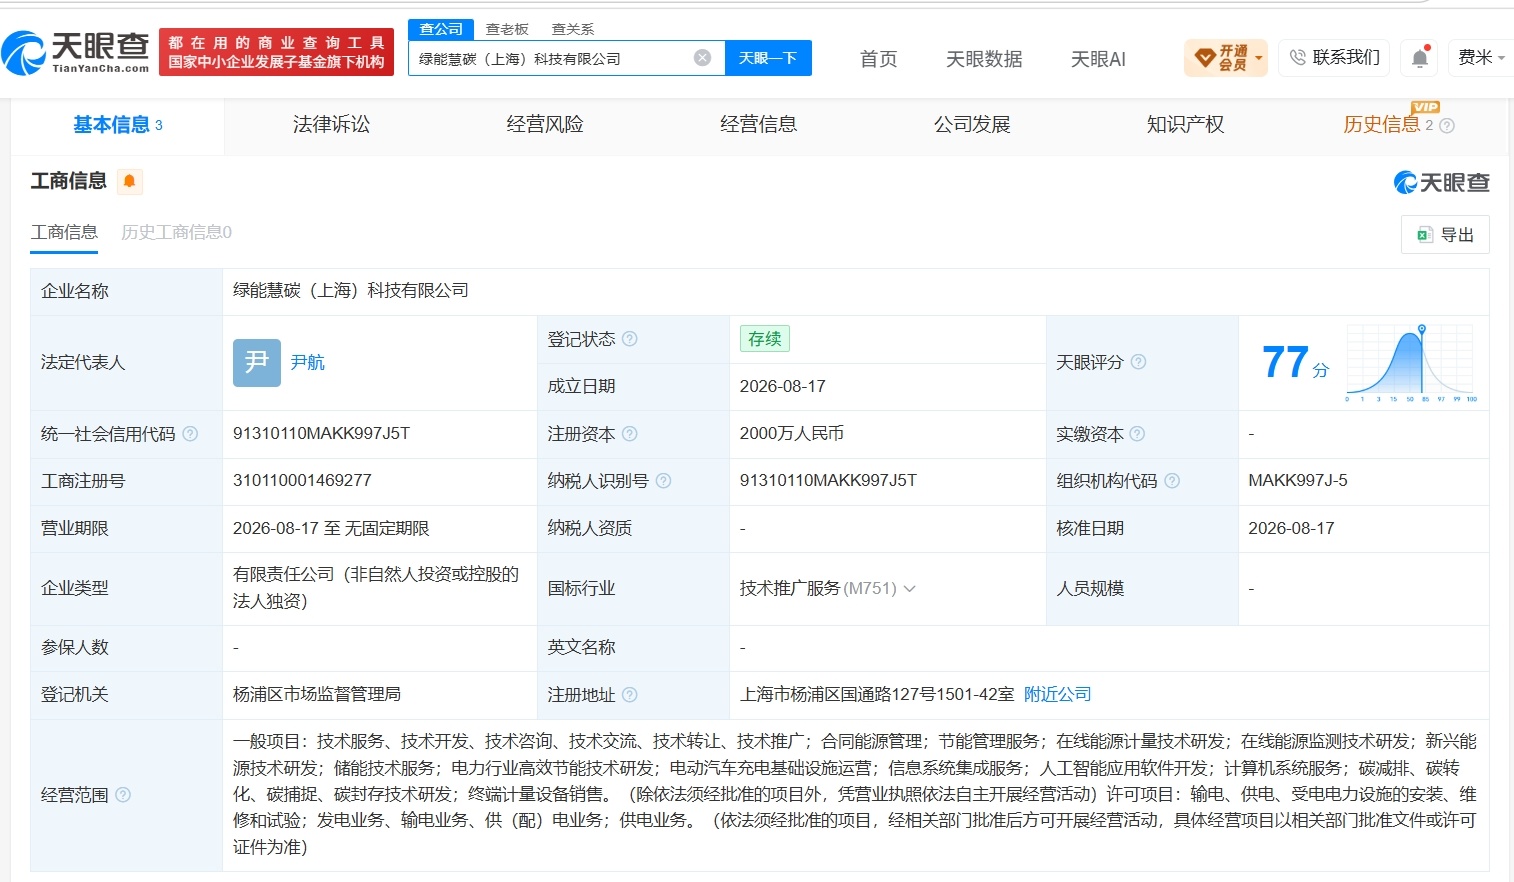Screen dimensions: 1514x882
Task: Click the red promotional banner
Action: pyautogui.click(x=276, y=52)
